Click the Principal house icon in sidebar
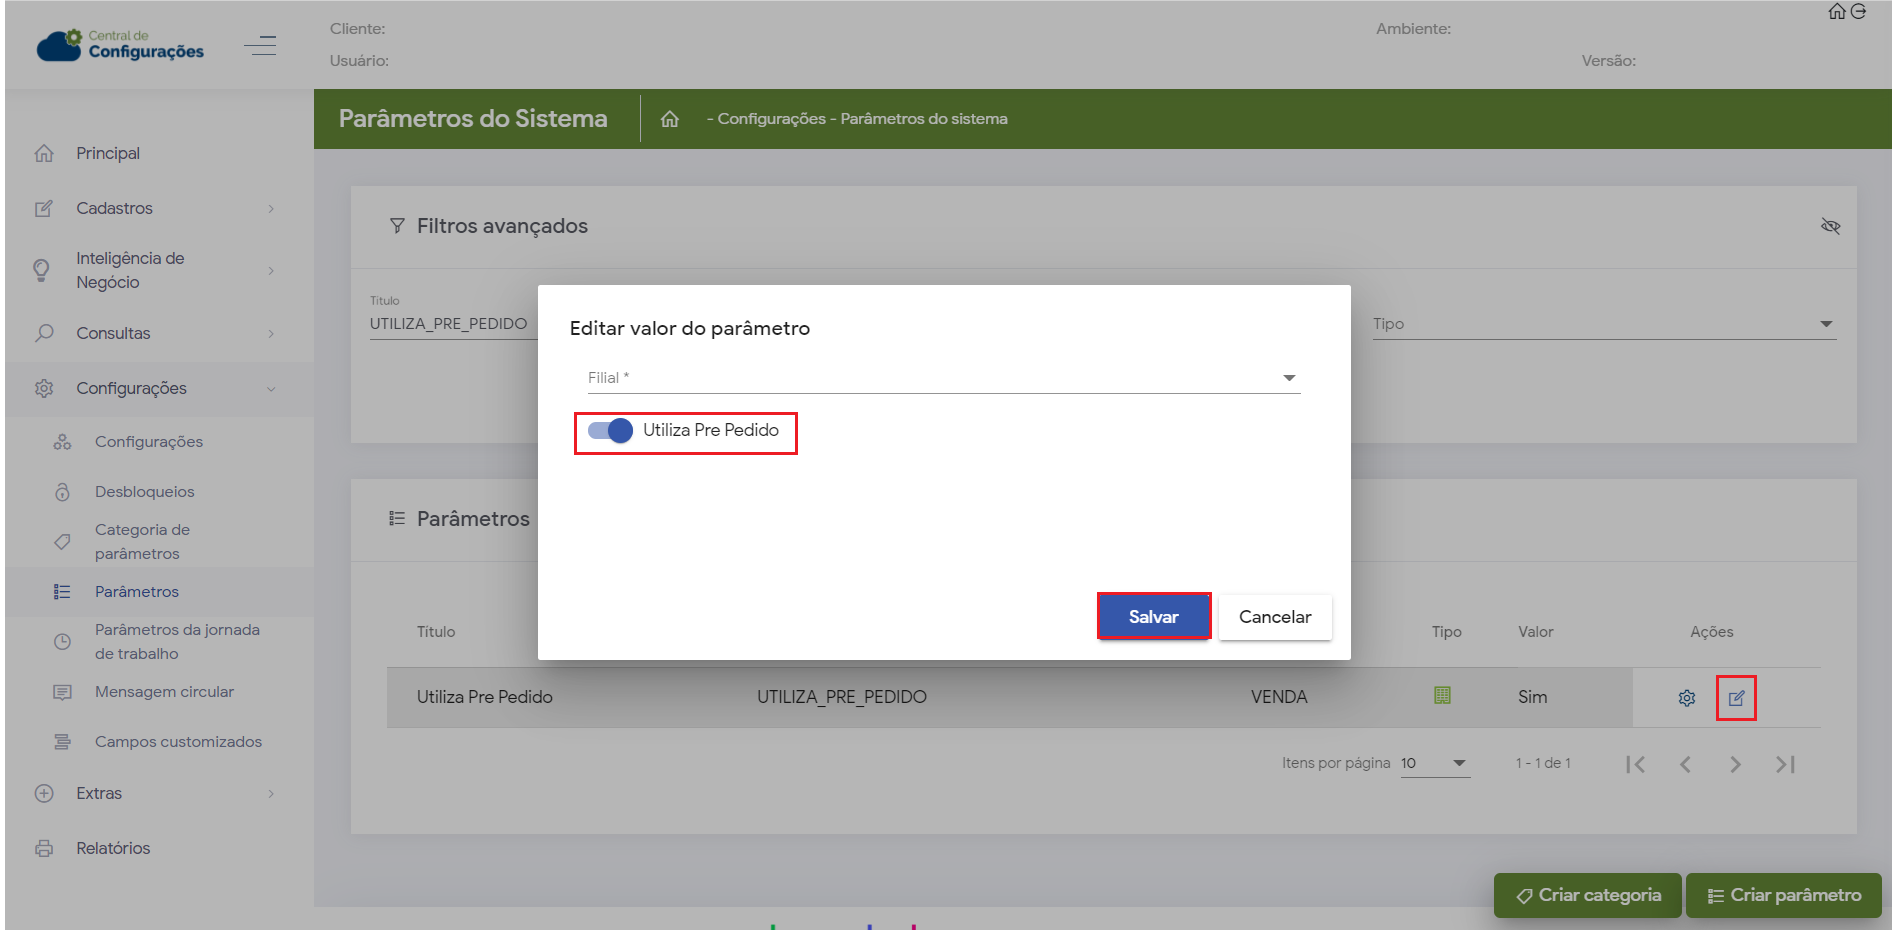Image resolution: width=1895 pixels, height=931 pixels. coord(44,153)
